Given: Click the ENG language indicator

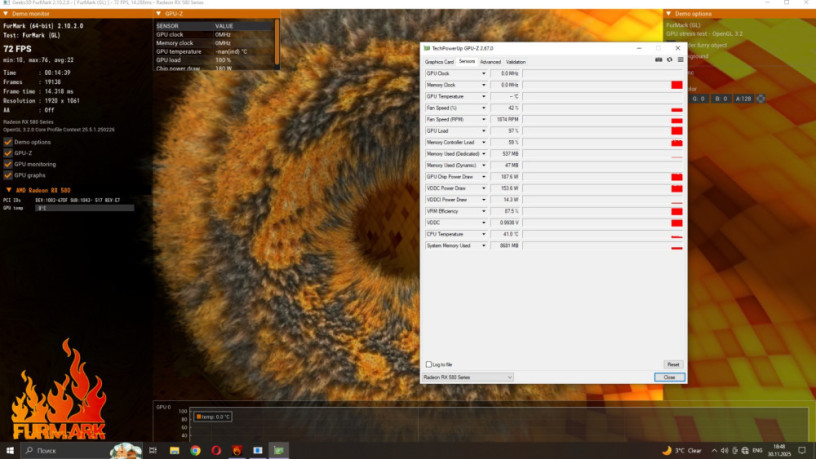Looking at the screenshot, I should click(x=757, y=450).
